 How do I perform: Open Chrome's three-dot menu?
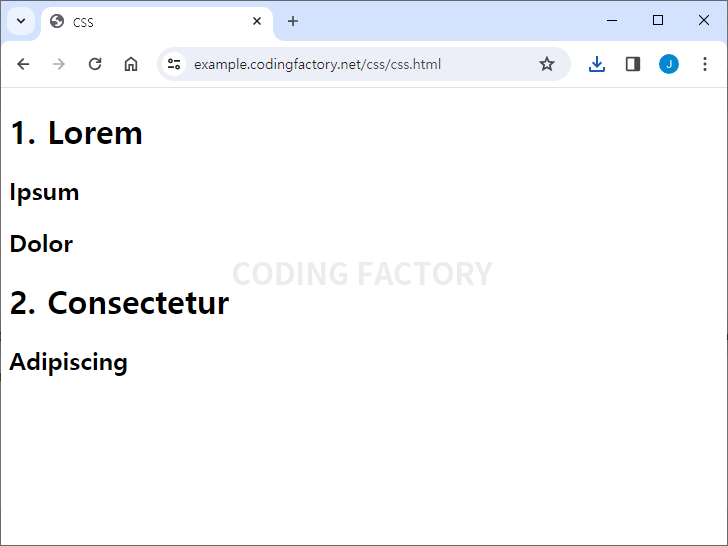705,64
